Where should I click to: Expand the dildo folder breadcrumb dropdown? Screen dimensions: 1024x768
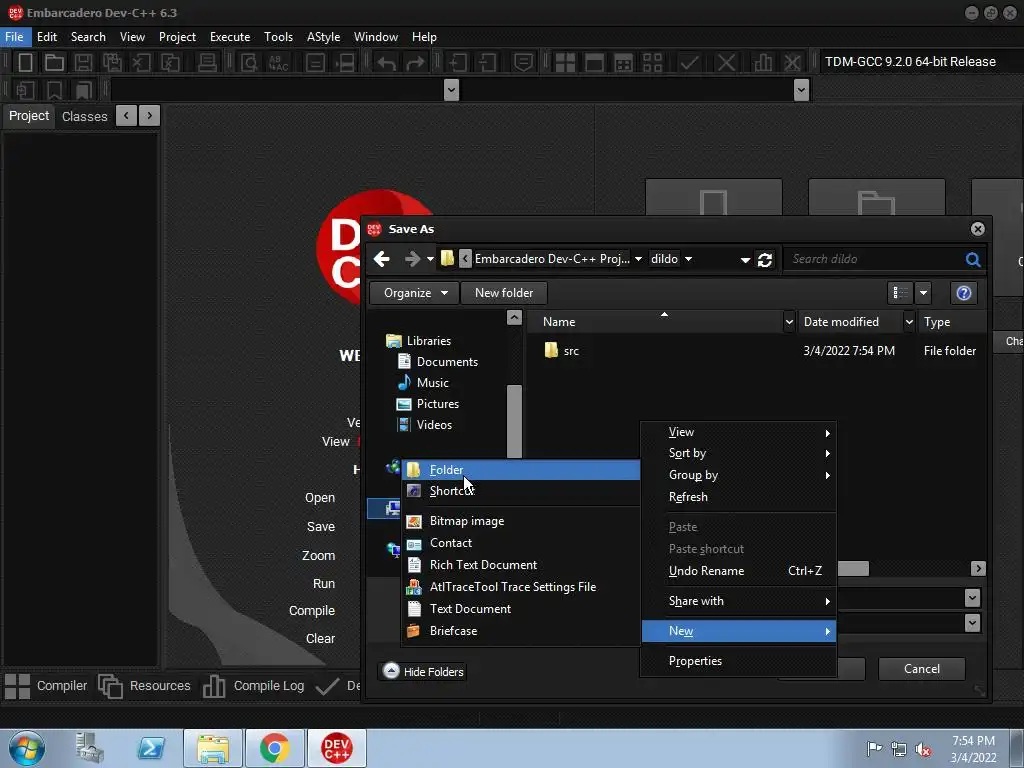pos(688,259)
